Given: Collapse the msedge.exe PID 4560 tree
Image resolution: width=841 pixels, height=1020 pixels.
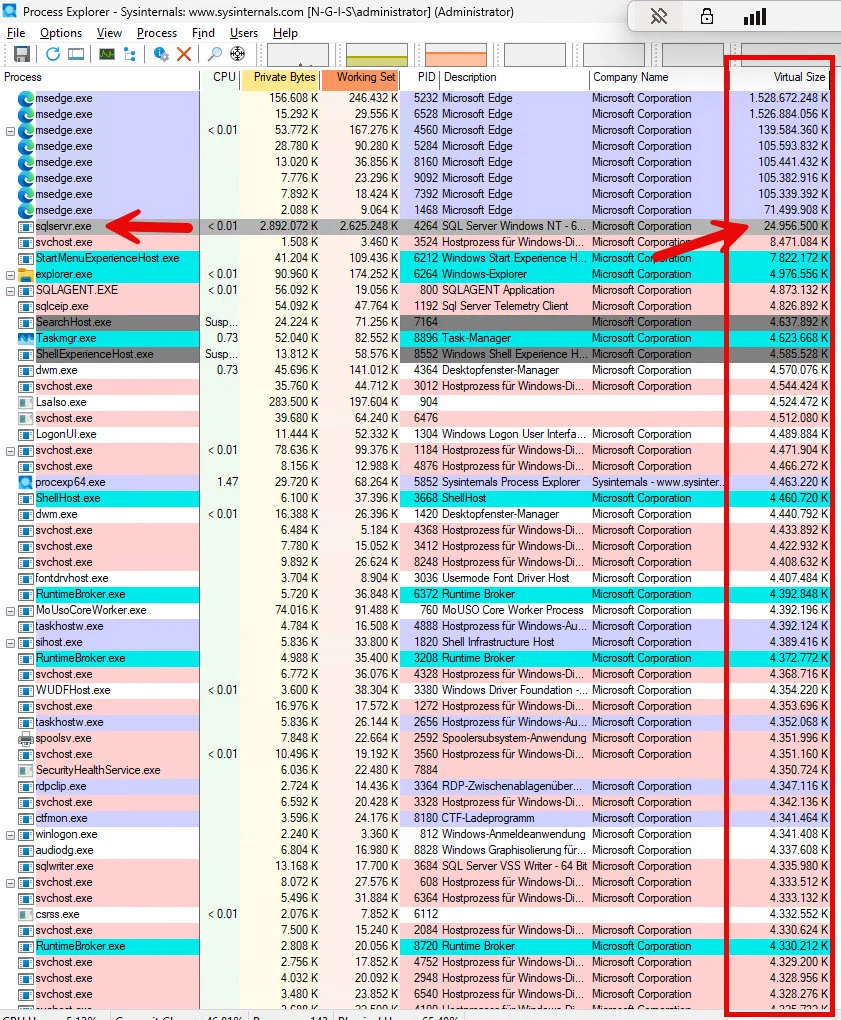Looking at the screenshot, I should pyautogui.click(x=10, y=131).
